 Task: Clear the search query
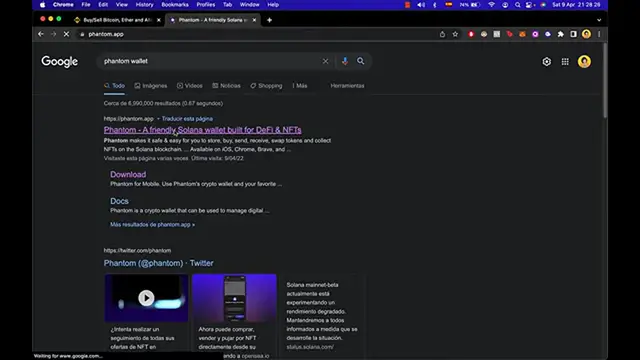(325, 61)
